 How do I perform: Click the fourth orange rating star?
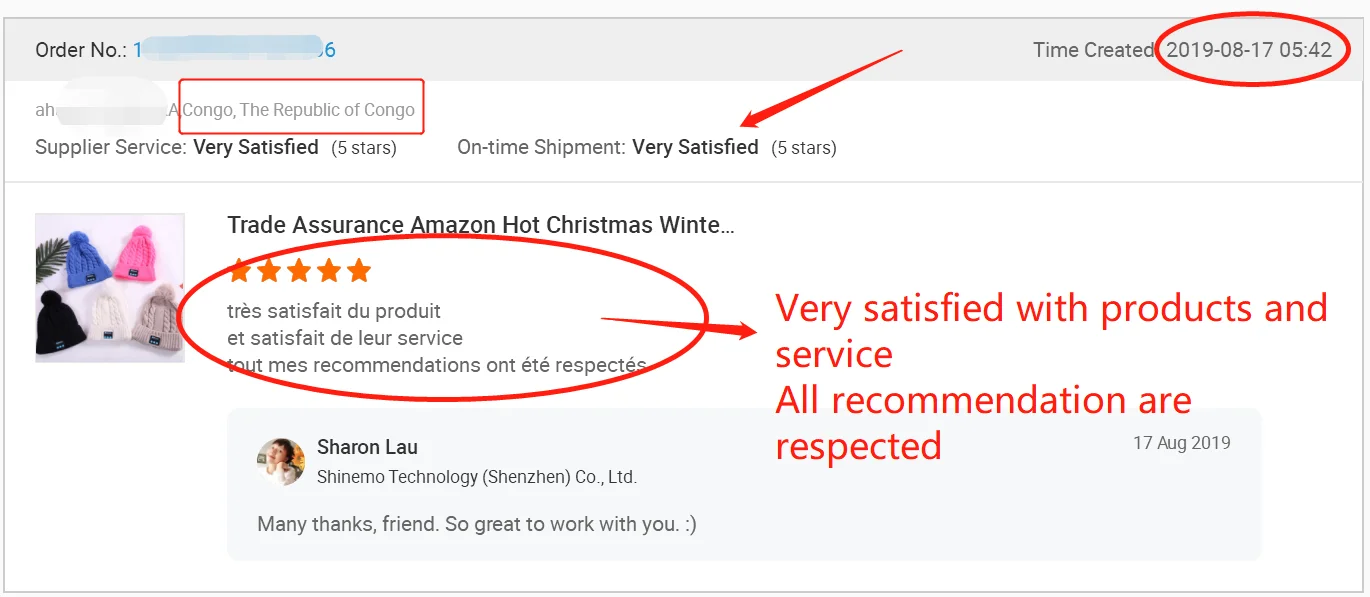click(329, 270)
